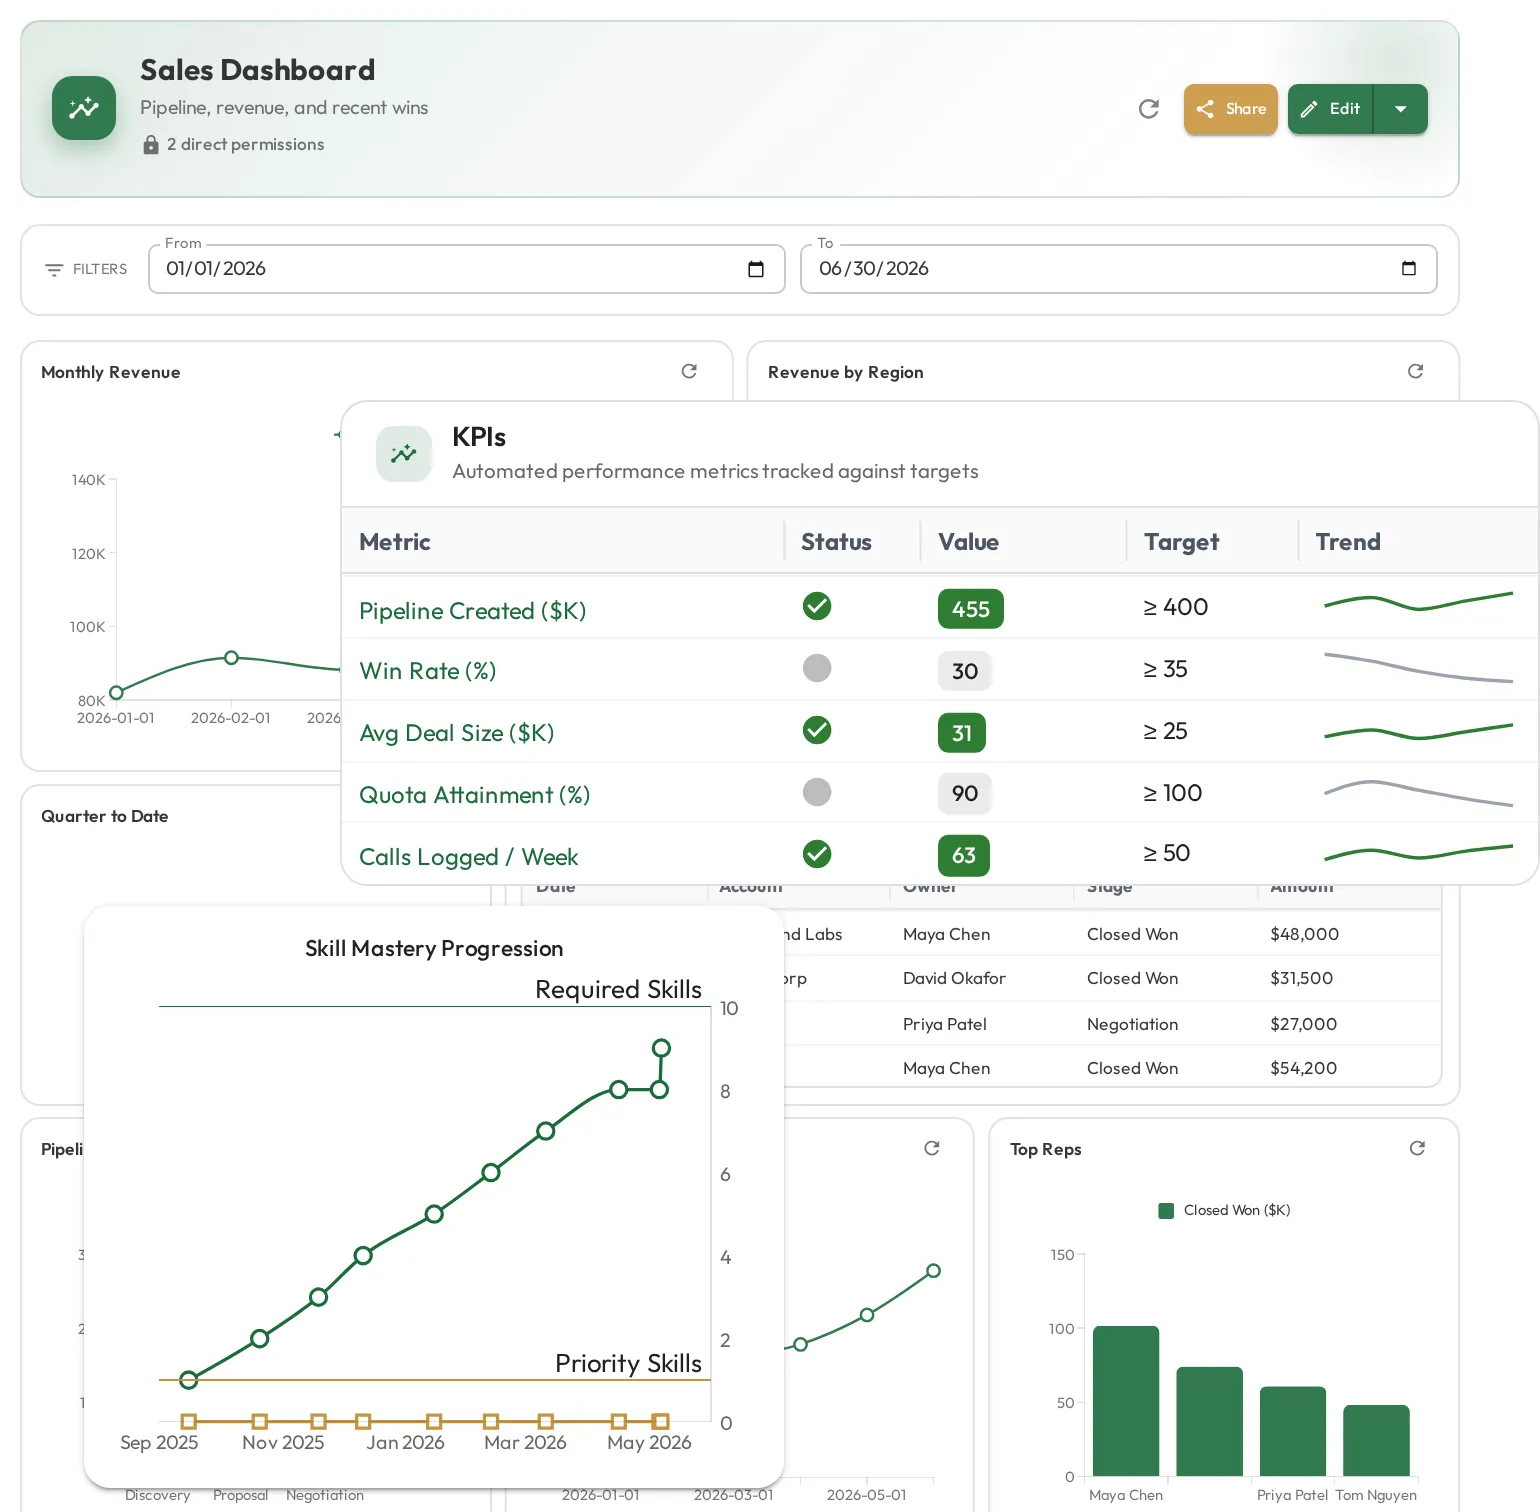Refresh the Revenue by Region chart

(x=1415, y=371)
